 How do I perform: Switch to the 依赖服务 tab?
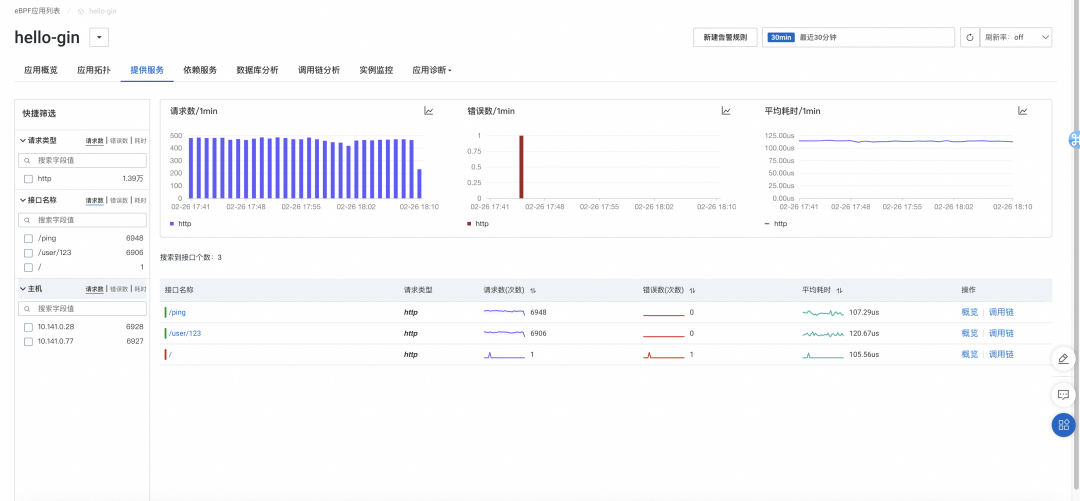point(200,70)
